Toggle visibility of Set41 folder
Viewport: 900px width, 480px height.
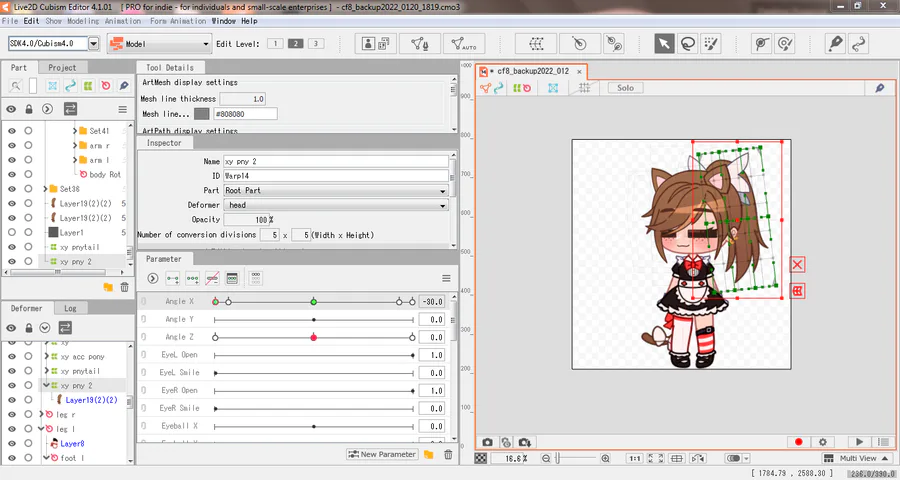pyautogui.click(x=11, y=131)
